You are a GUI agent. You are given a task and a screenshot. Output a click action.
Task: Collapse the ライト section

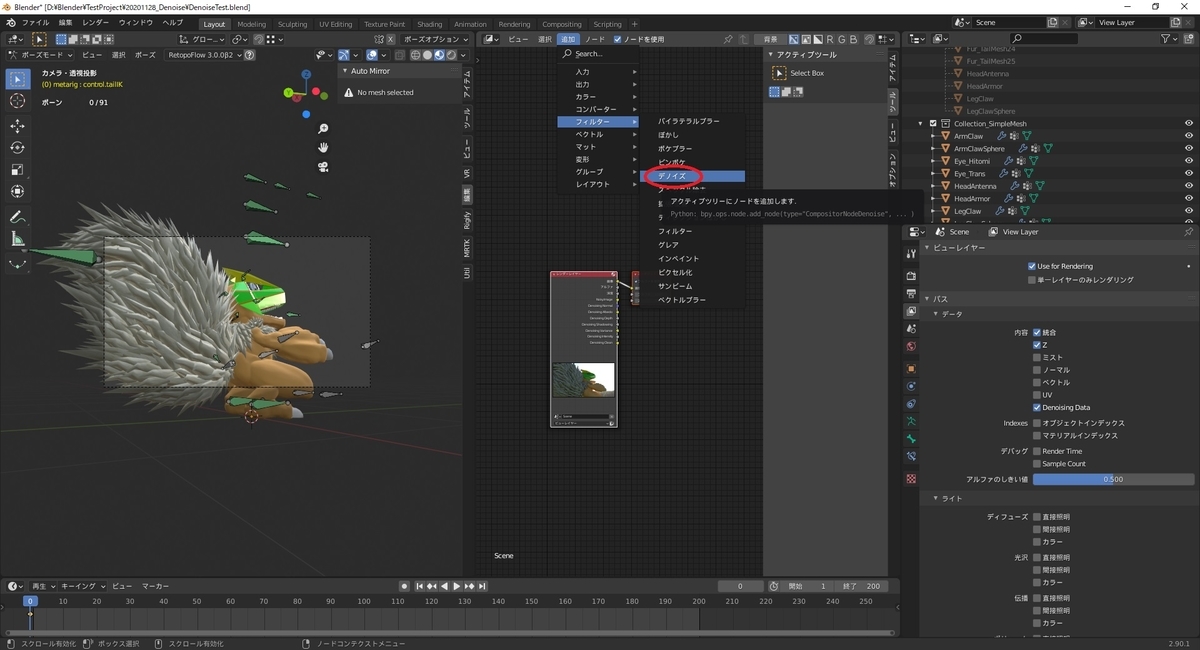tap(935, 498)
